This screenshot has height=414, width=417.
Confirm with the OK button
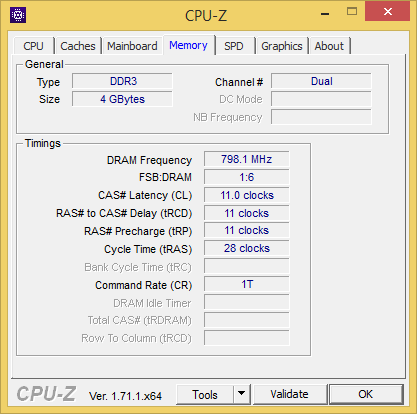tap(366, 394)
